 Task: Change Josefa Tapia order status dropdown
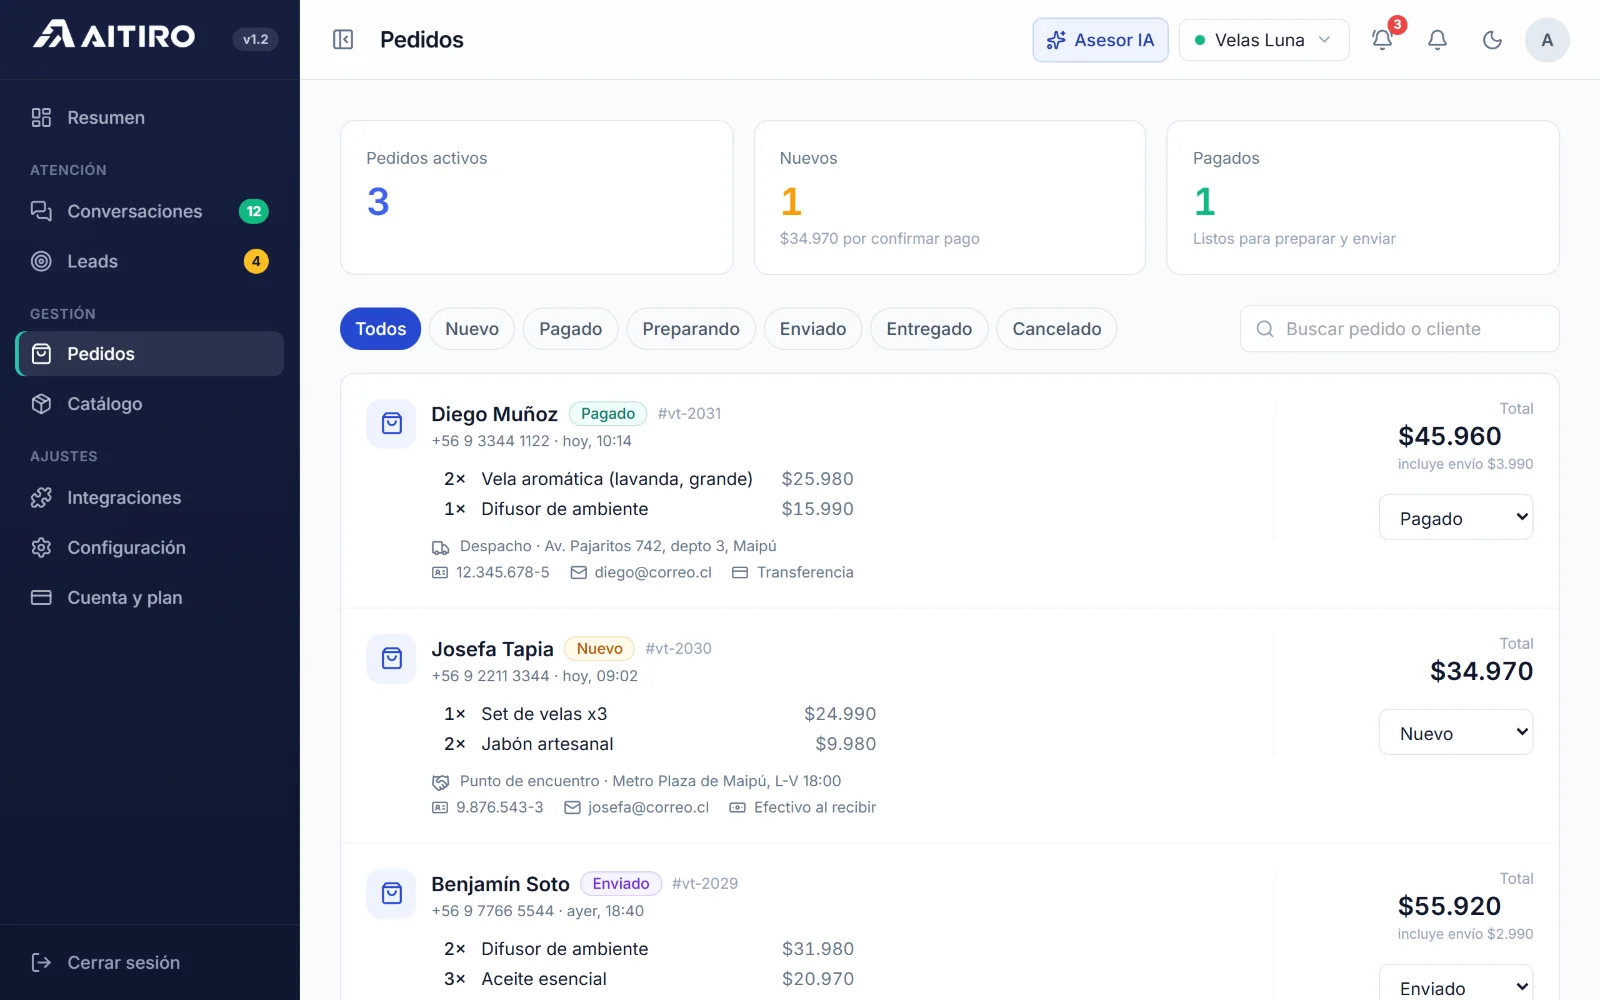(1456, 733)
